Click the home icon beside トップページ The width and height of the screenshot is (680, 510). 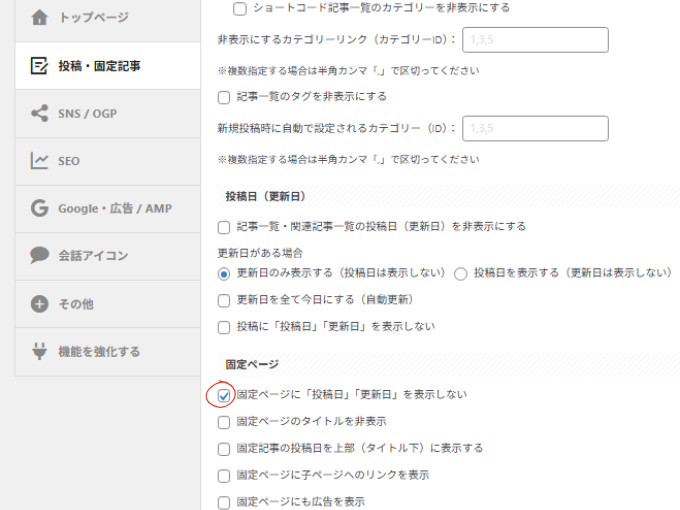pos(39,17)
